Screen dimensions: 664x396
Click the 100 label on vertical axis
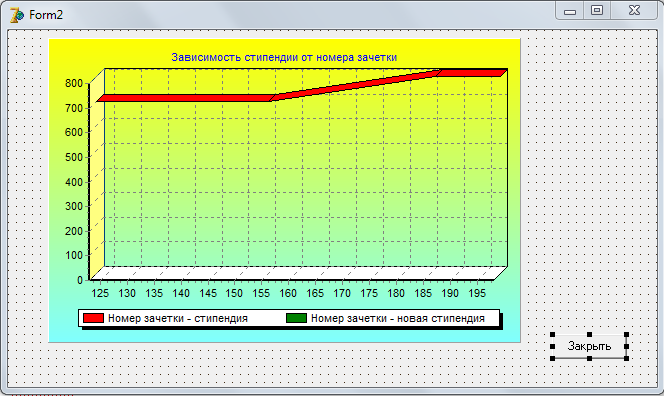click(74, 255)
